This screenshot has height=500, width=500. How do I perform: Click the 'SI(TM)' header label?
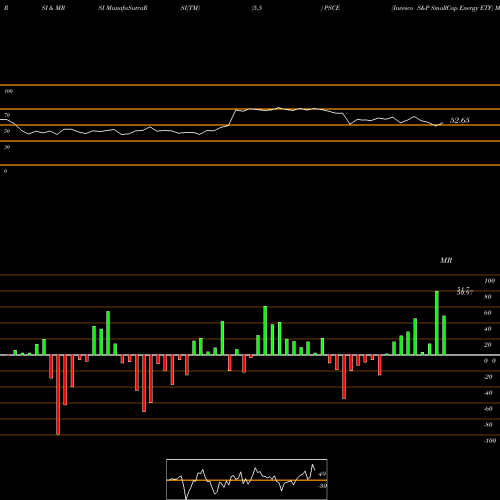coord(190,8)
